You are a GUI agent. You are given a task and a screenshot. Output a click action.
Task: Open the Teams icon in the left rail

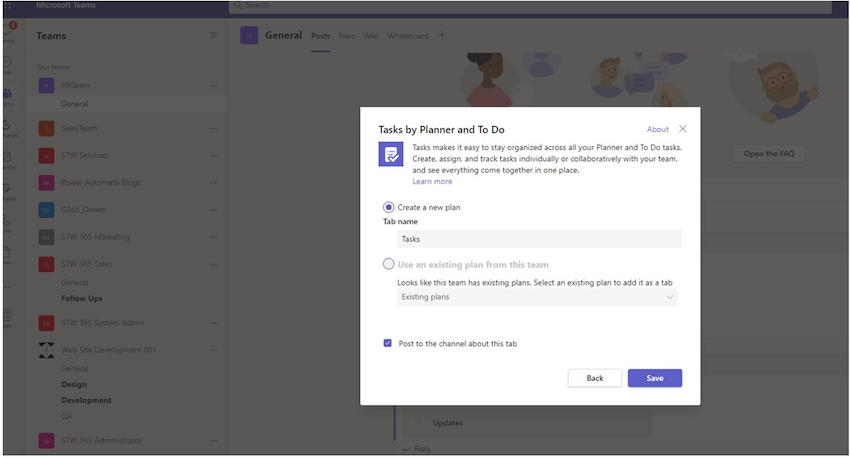tap(8, 96)
